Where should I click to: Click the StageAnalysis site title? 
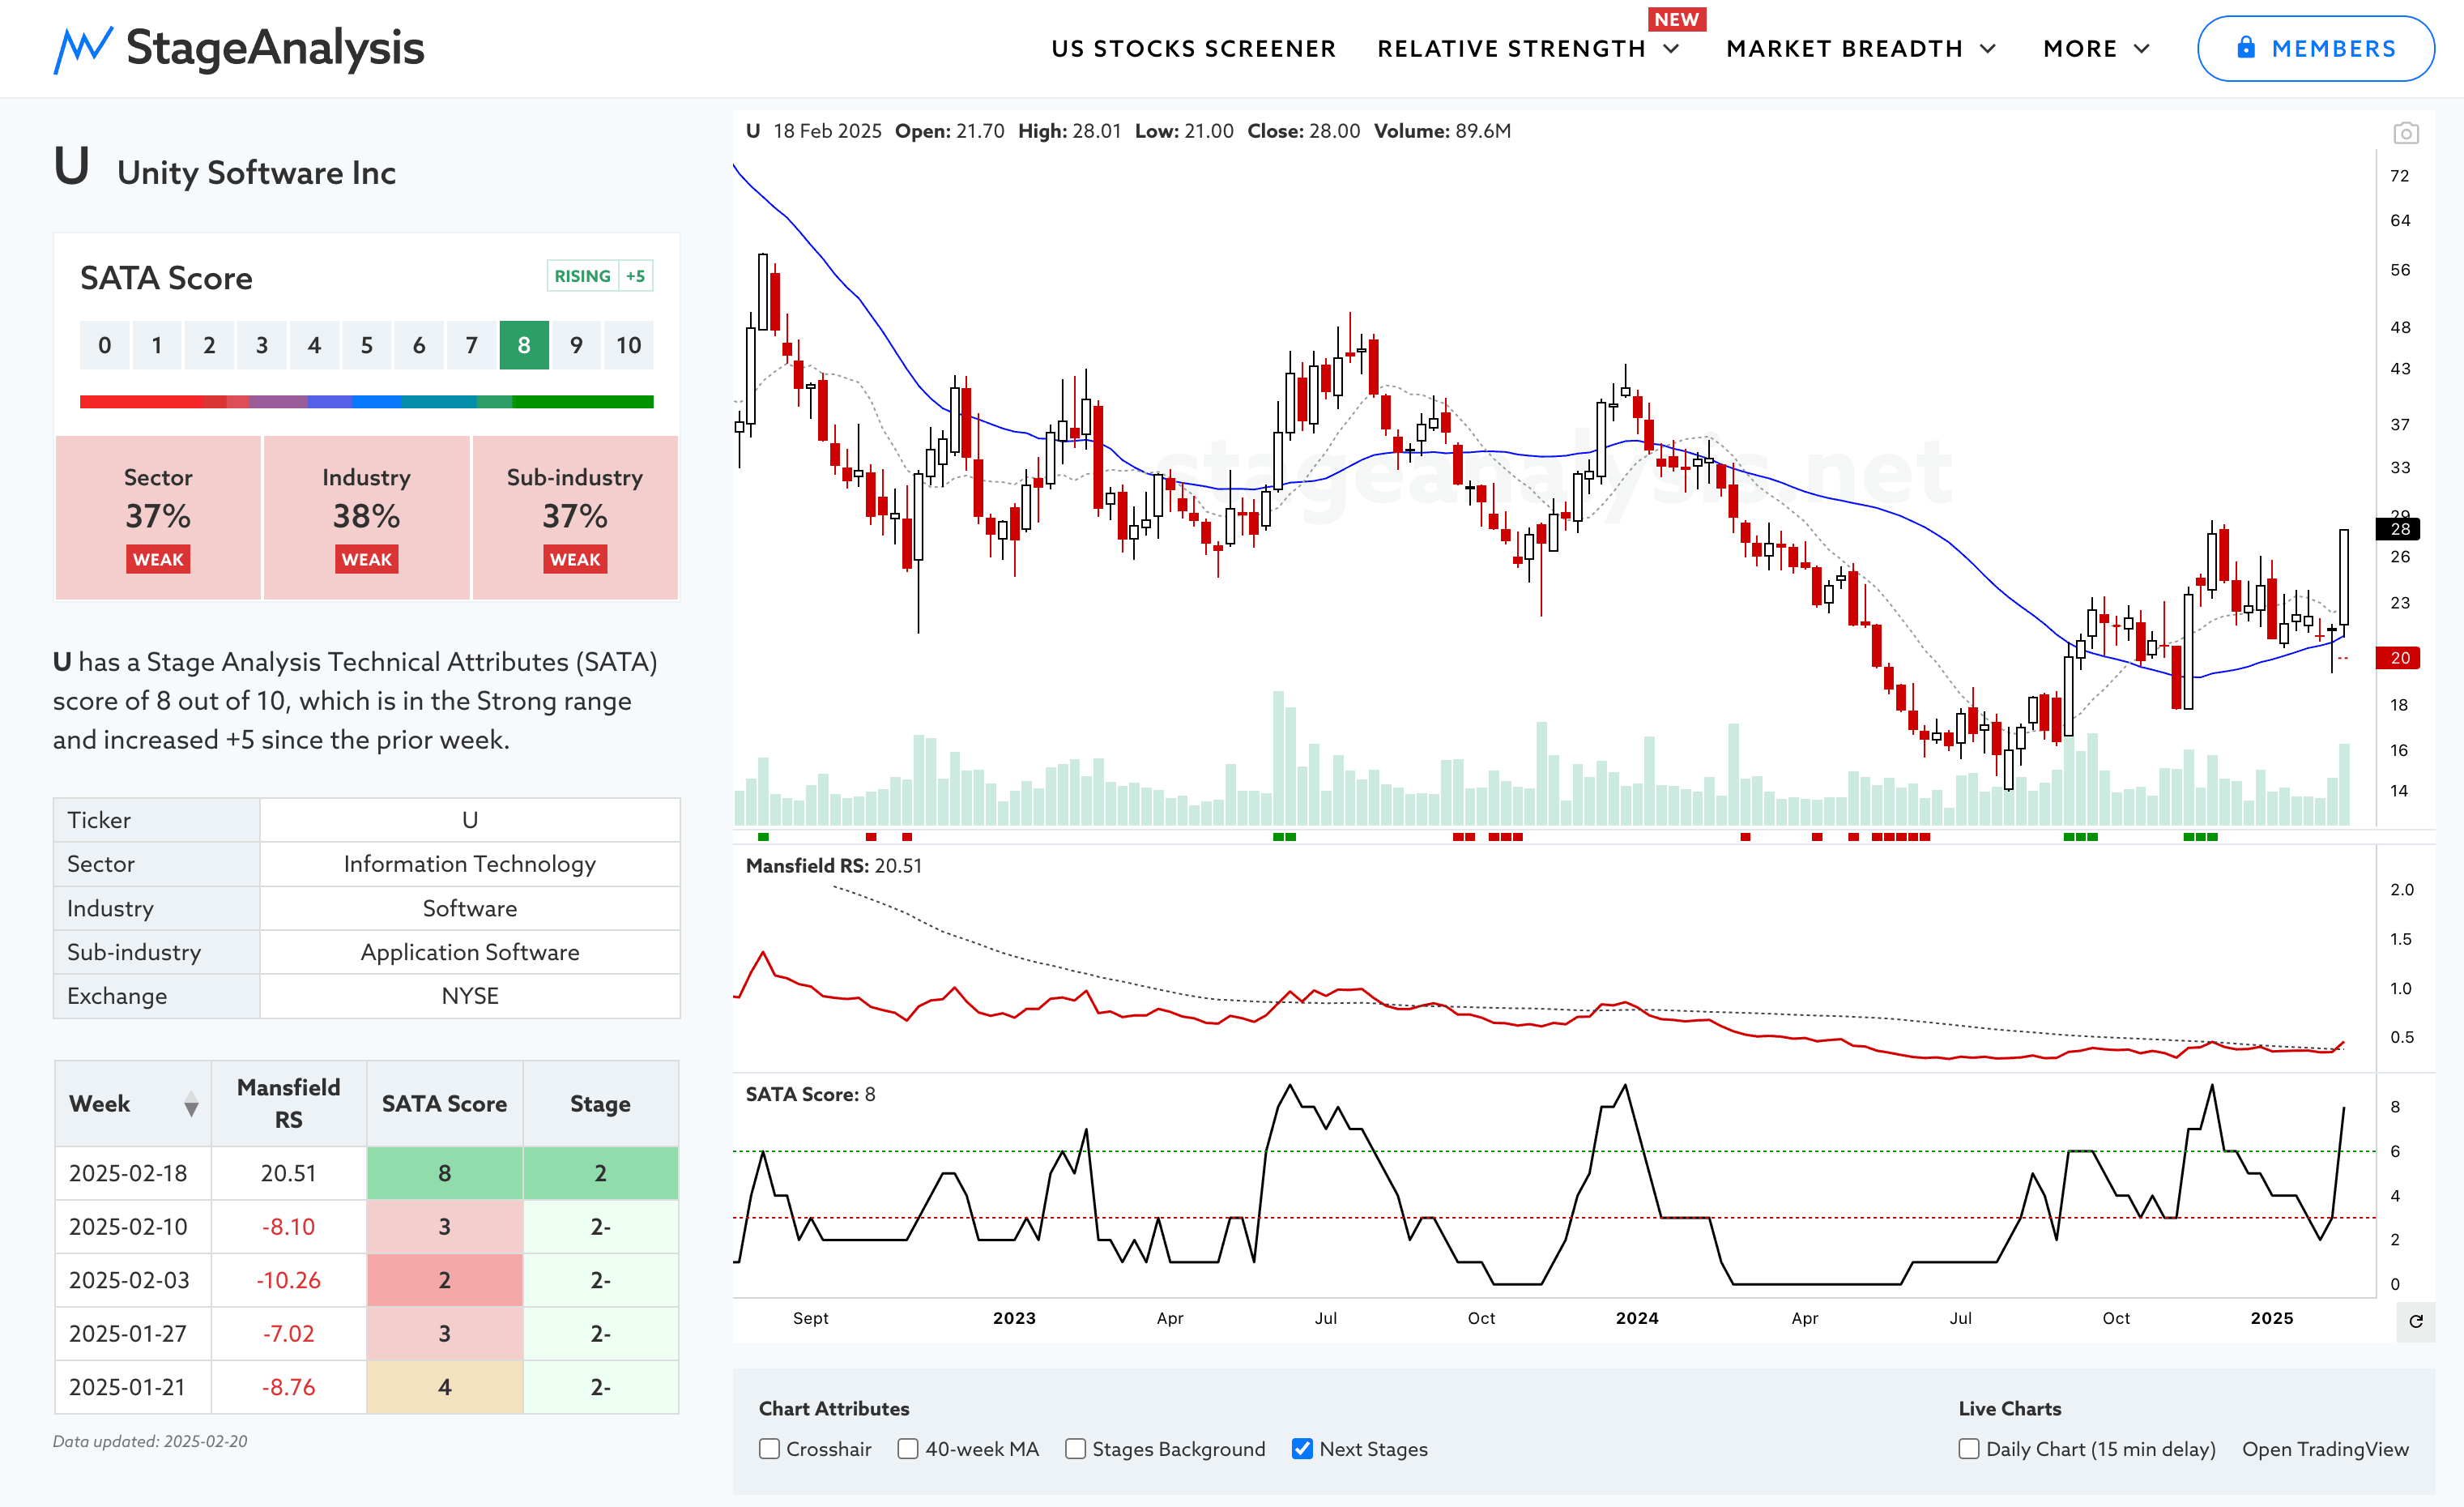pyautogui.click(x=275, y=48)
